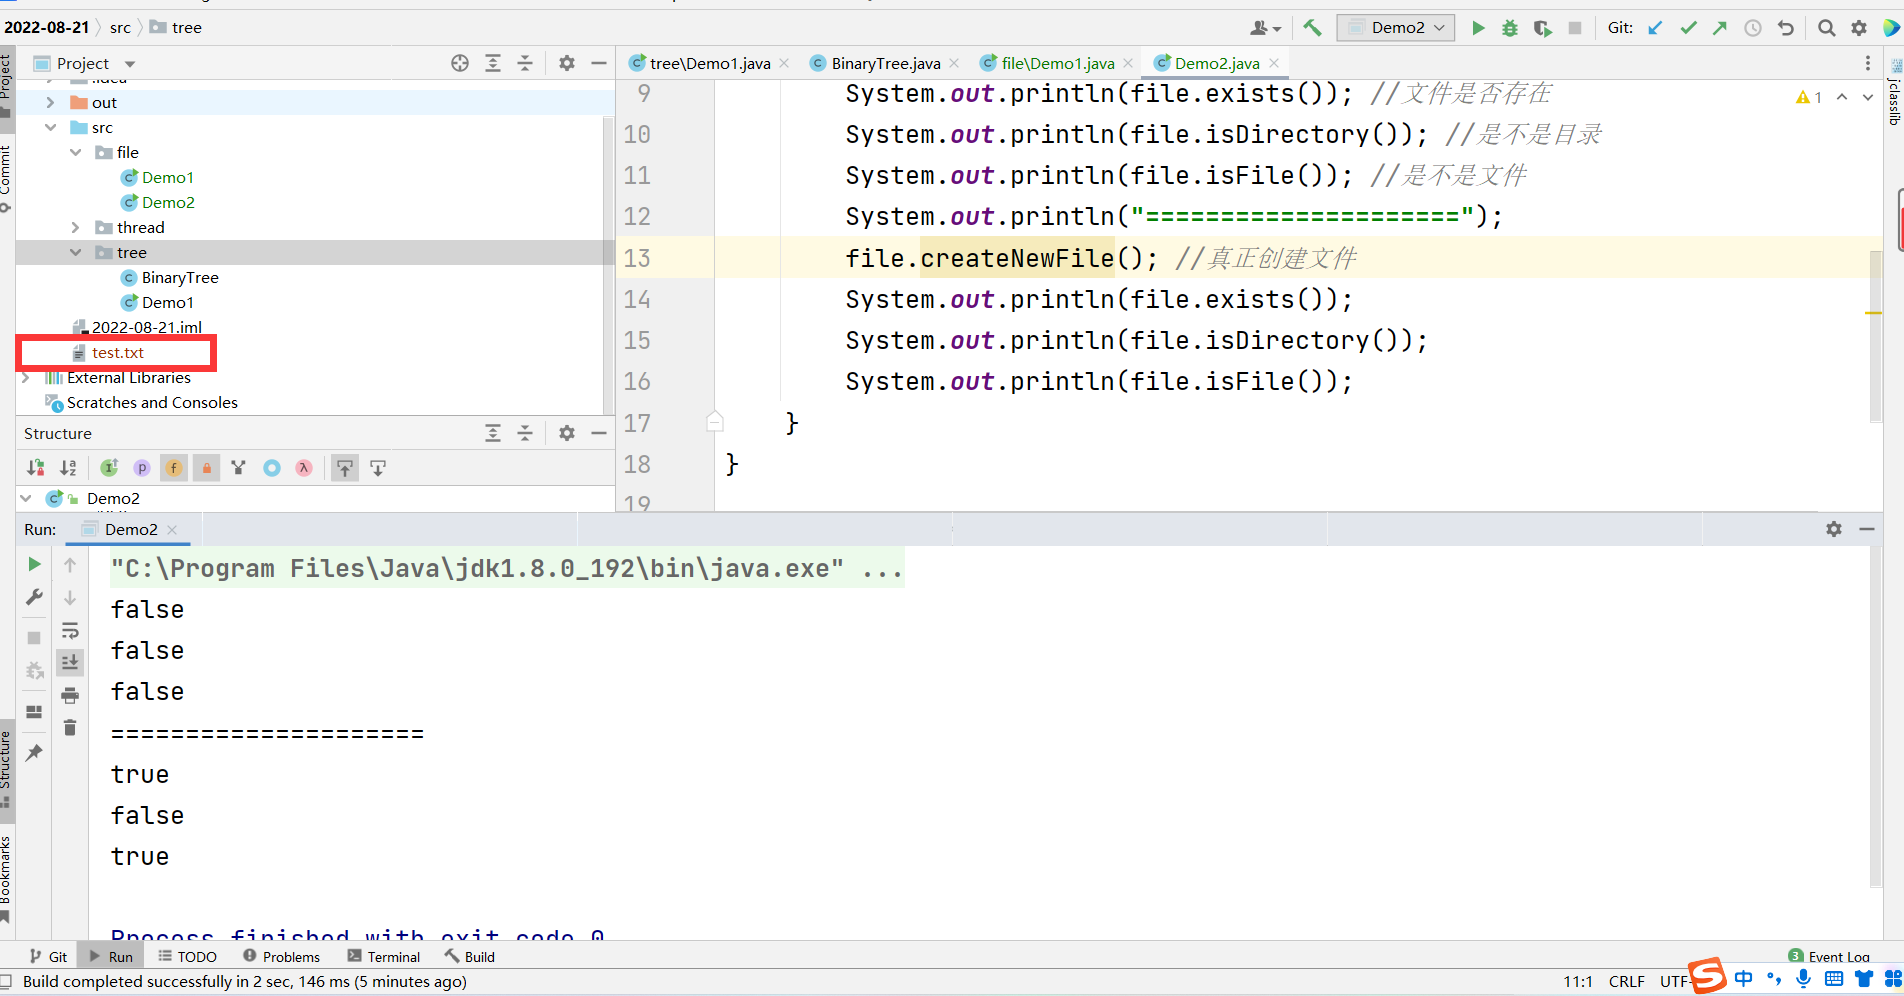The image size is (1904, 996).
Task: Open Search Everywhere magnifier
Action: tap(1826, 28)
